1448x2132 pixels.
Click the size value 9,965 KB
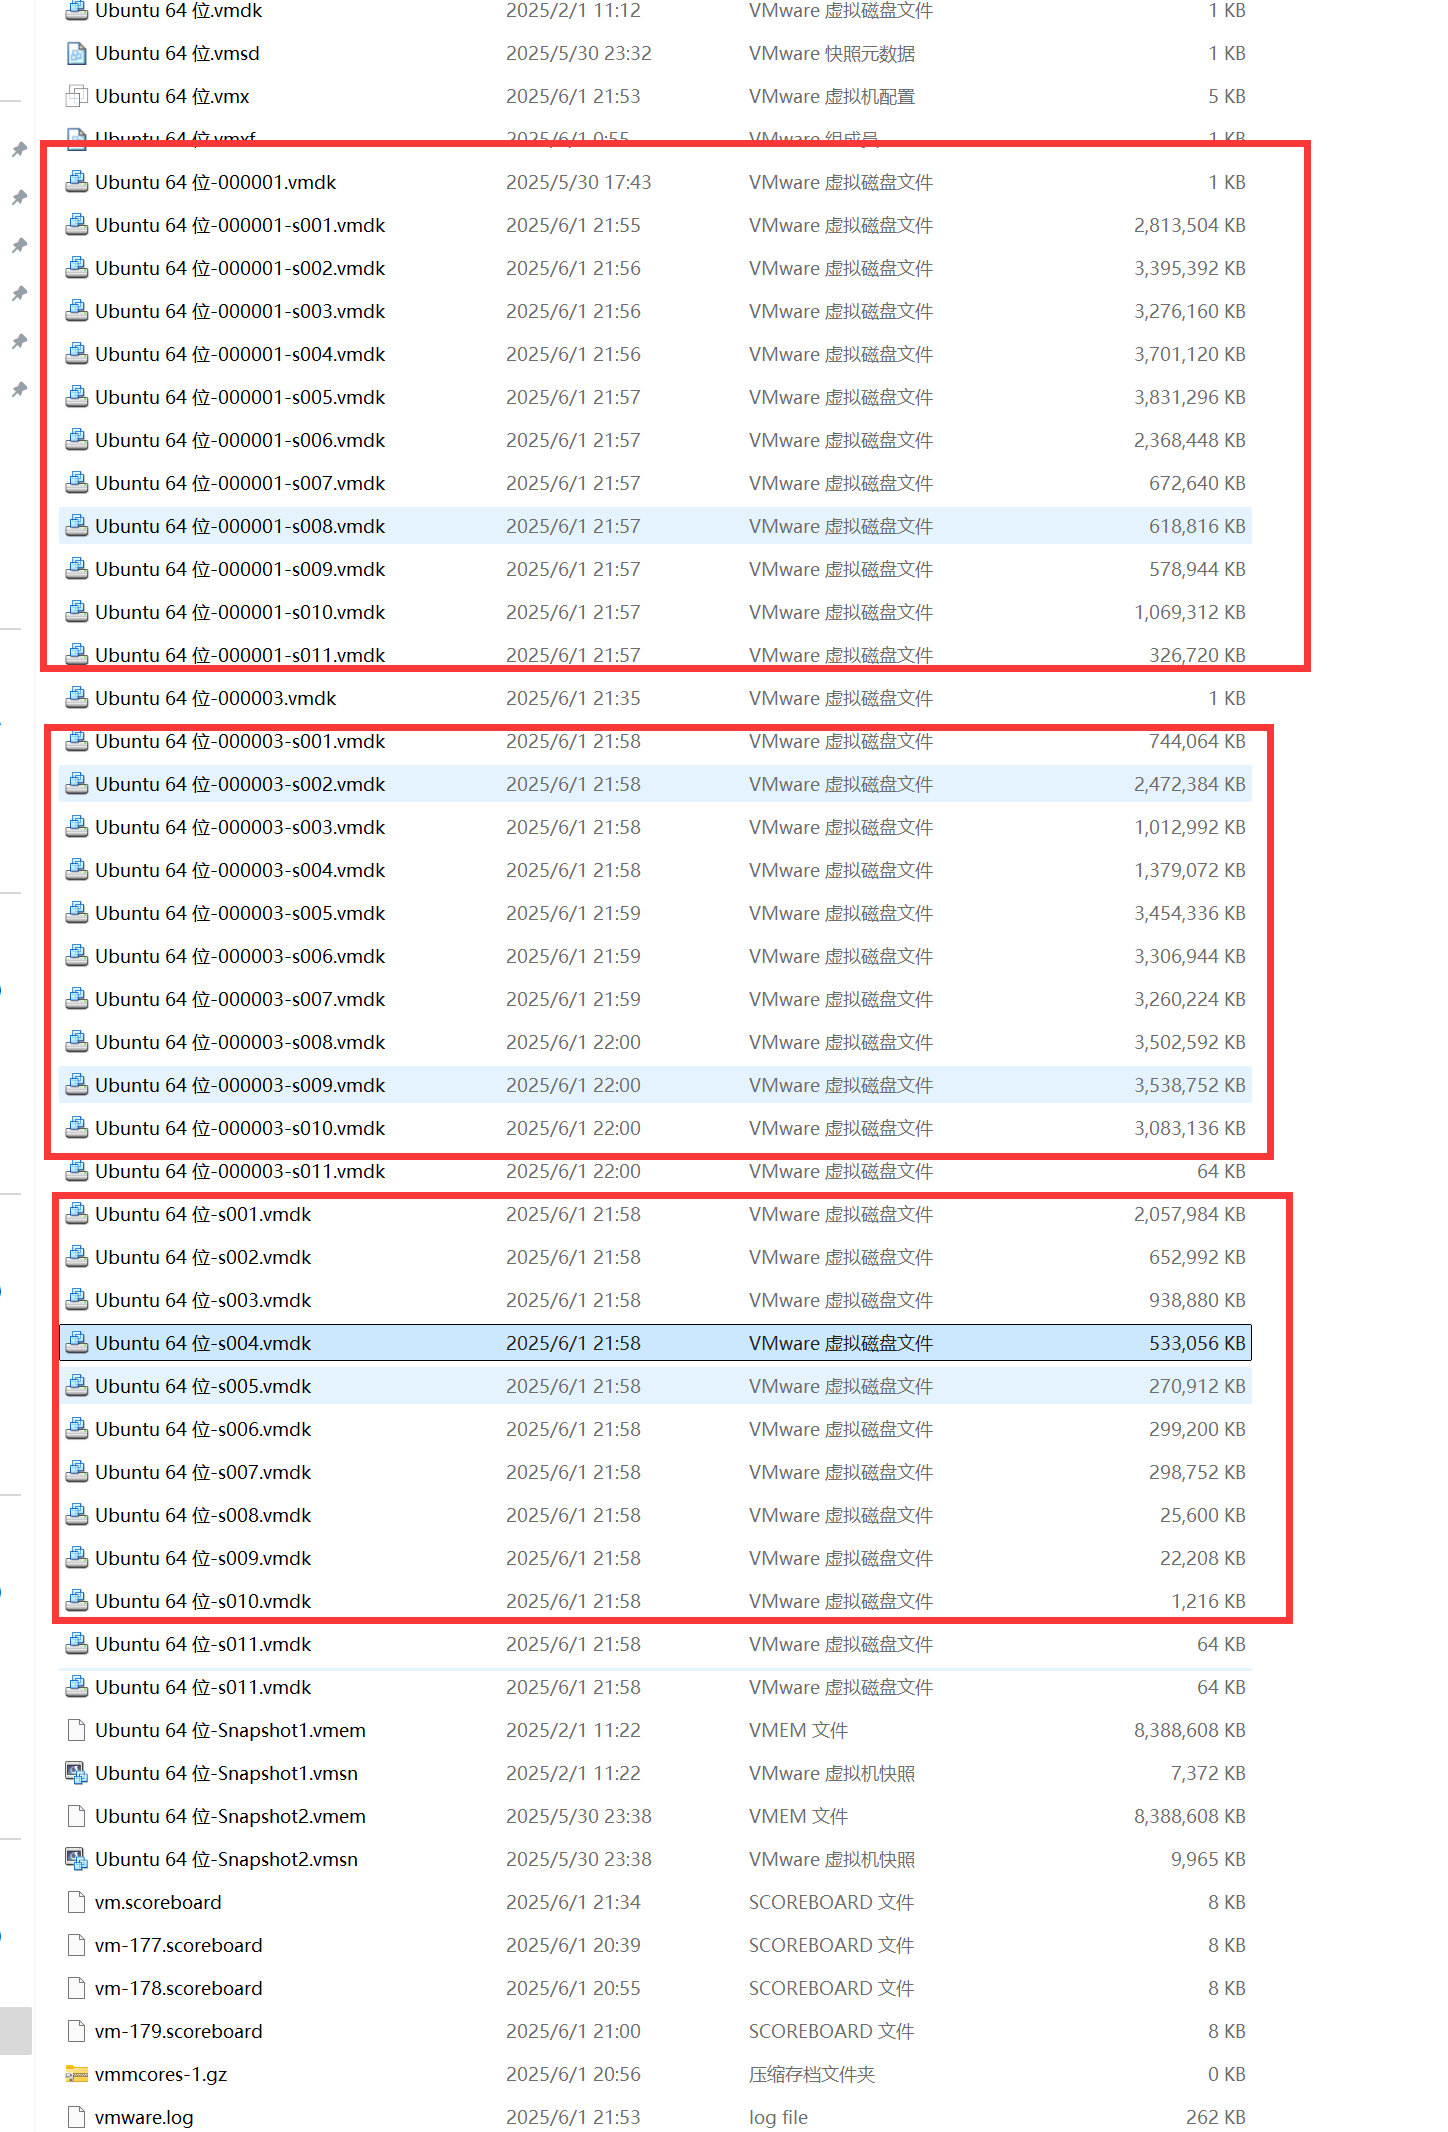(1208, 1859)
